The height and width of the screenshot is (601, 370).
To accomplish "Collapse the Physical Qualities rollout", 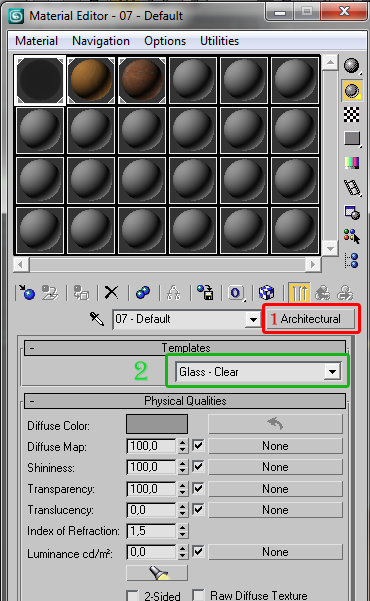I will tap(185, 401).
